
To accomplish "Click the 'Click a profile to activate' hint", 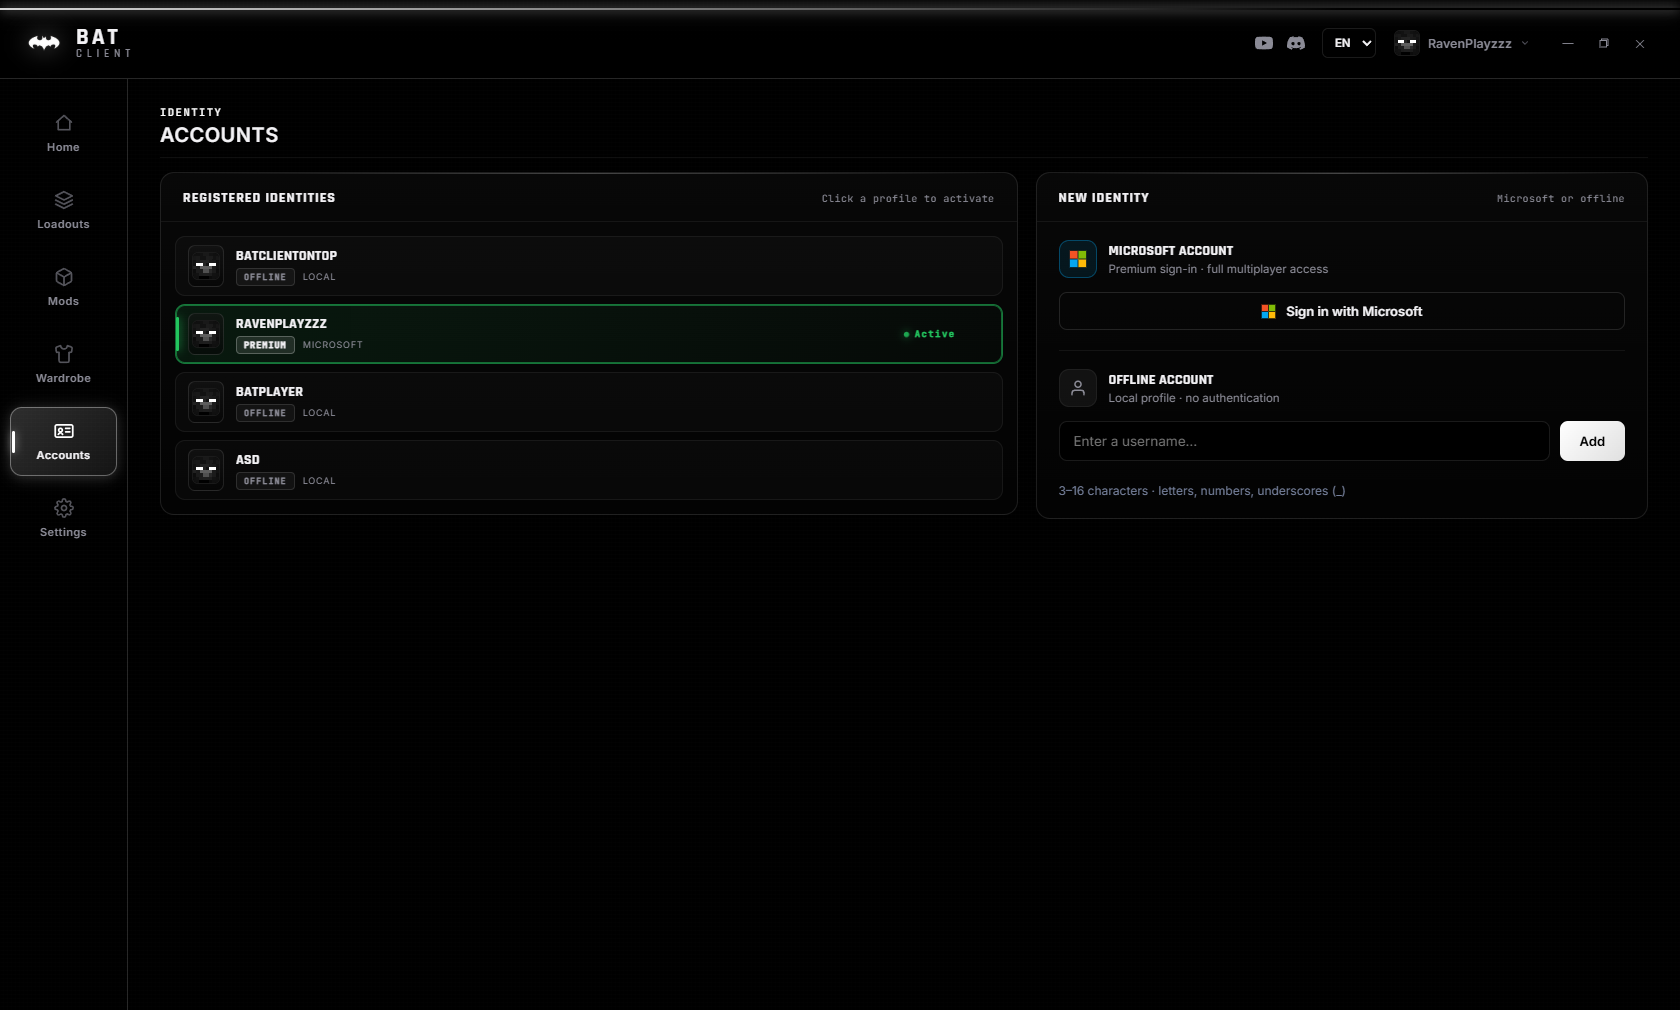I will pos(908,199).
